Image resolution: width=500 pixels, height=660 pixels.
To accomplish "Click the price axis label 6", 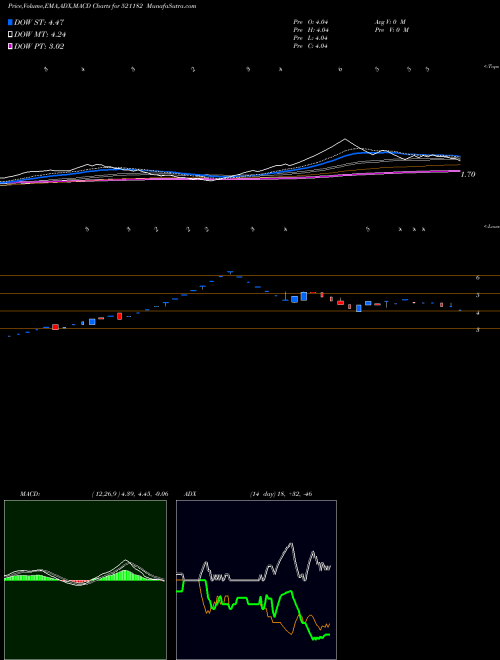I will [x=478, y=277].
